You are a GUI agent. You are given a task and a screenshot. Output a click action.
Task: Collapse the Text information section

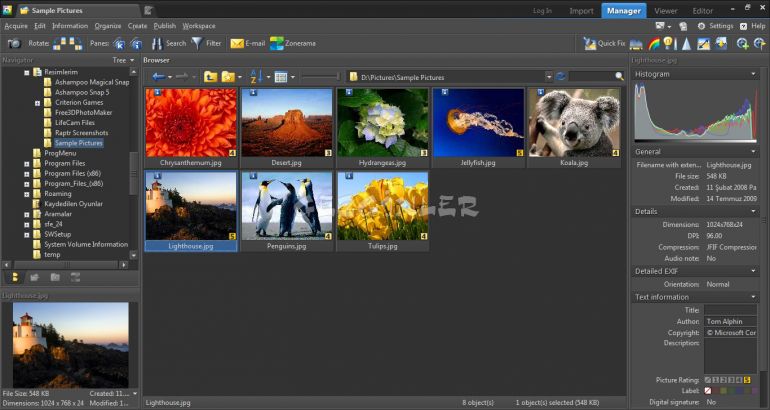(x=753, y=297)
